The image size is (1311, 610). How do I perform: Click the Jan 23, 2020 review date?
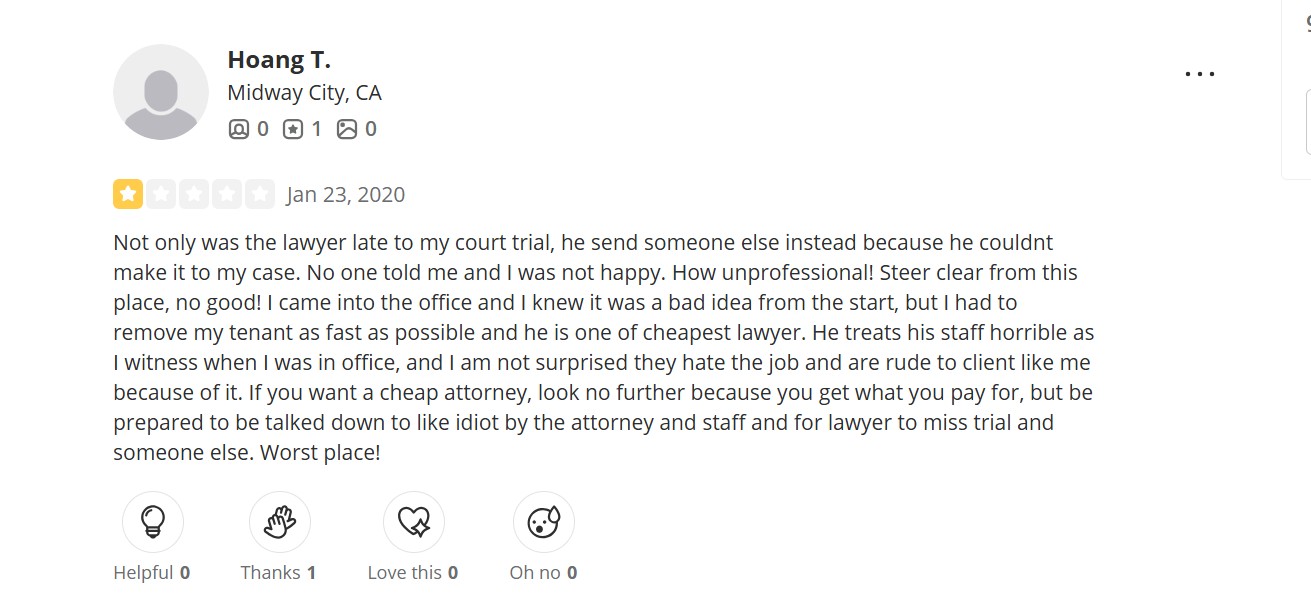pyautogui.click(x=346, y=195)
